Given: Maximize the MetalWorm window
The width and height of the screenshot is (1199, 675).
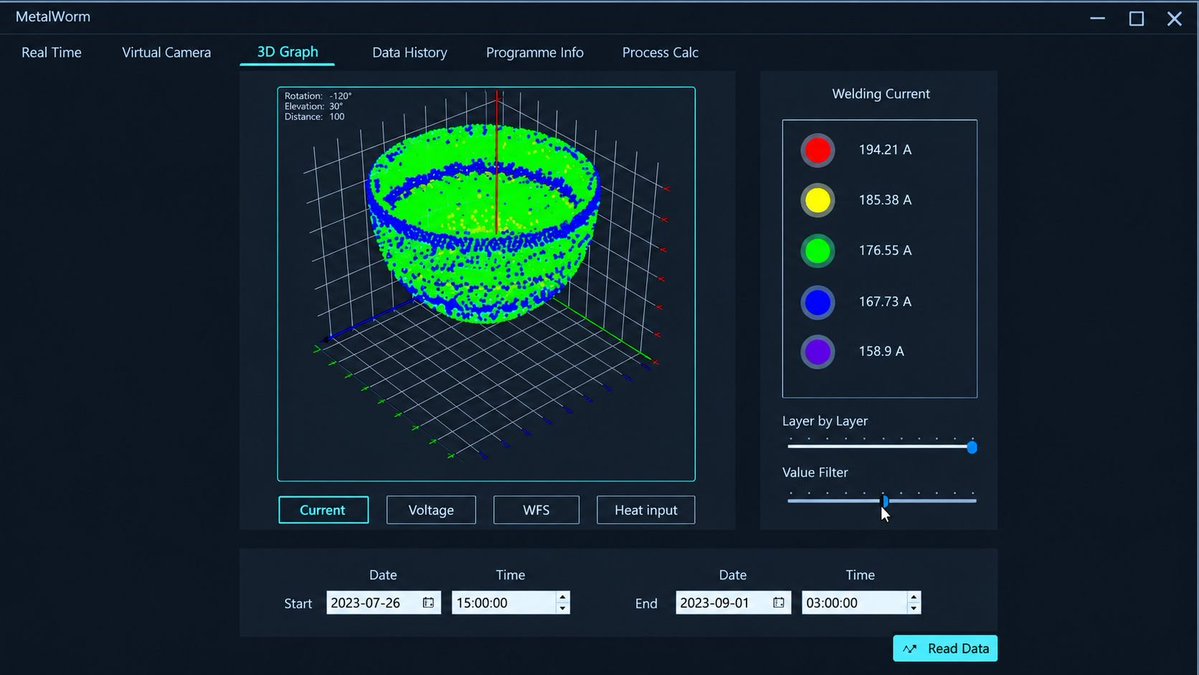Looking at the screenshot, I should point(1136,18).
